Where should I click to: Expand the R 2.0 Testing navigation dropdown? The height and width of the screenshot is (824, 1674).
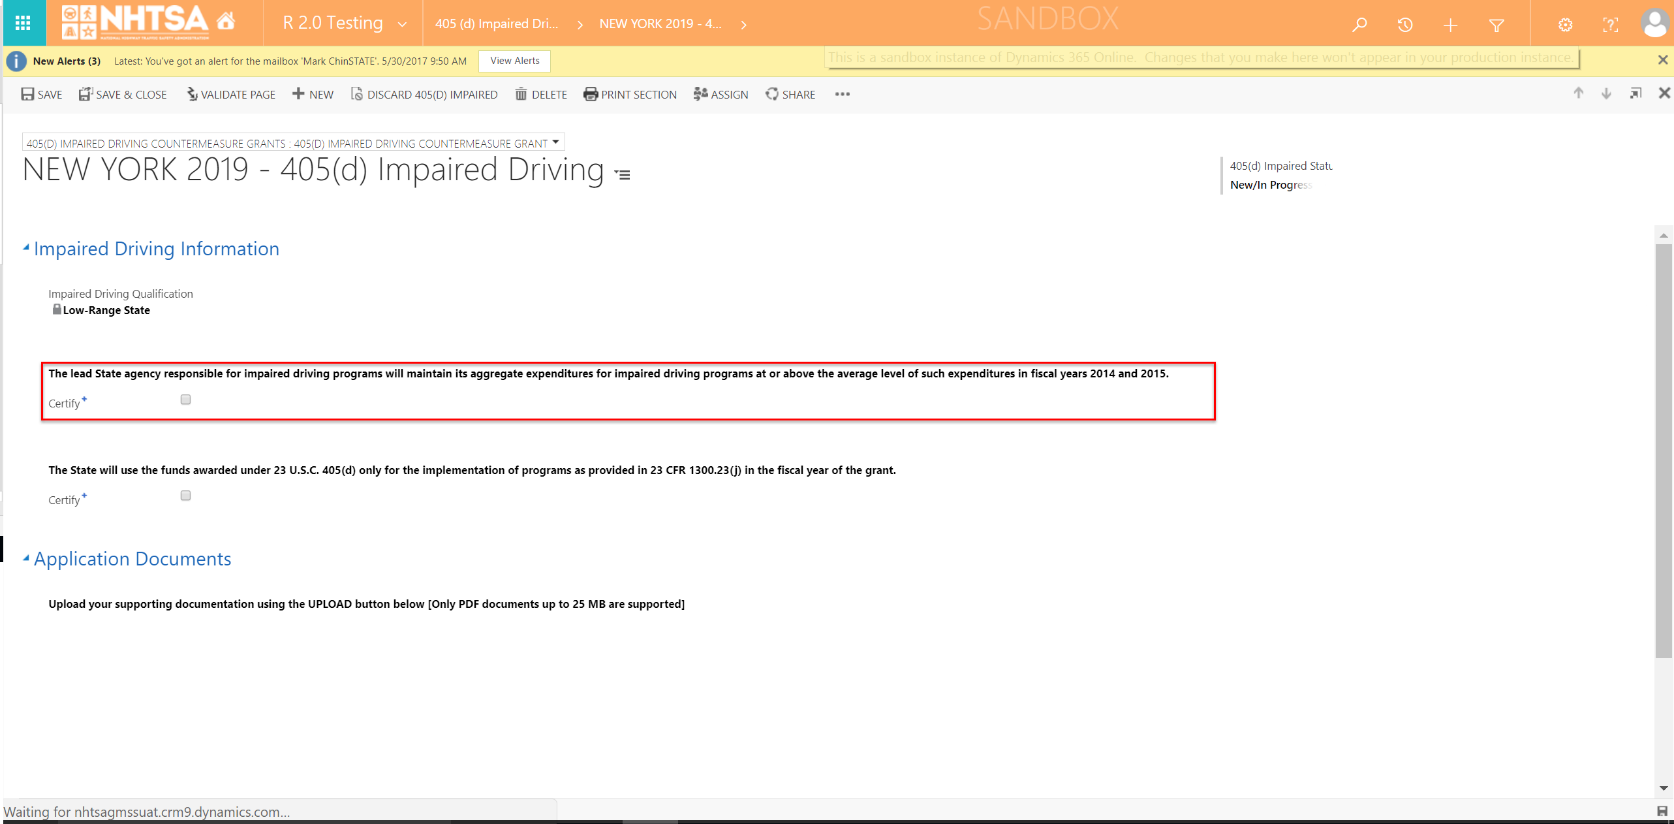402,24
